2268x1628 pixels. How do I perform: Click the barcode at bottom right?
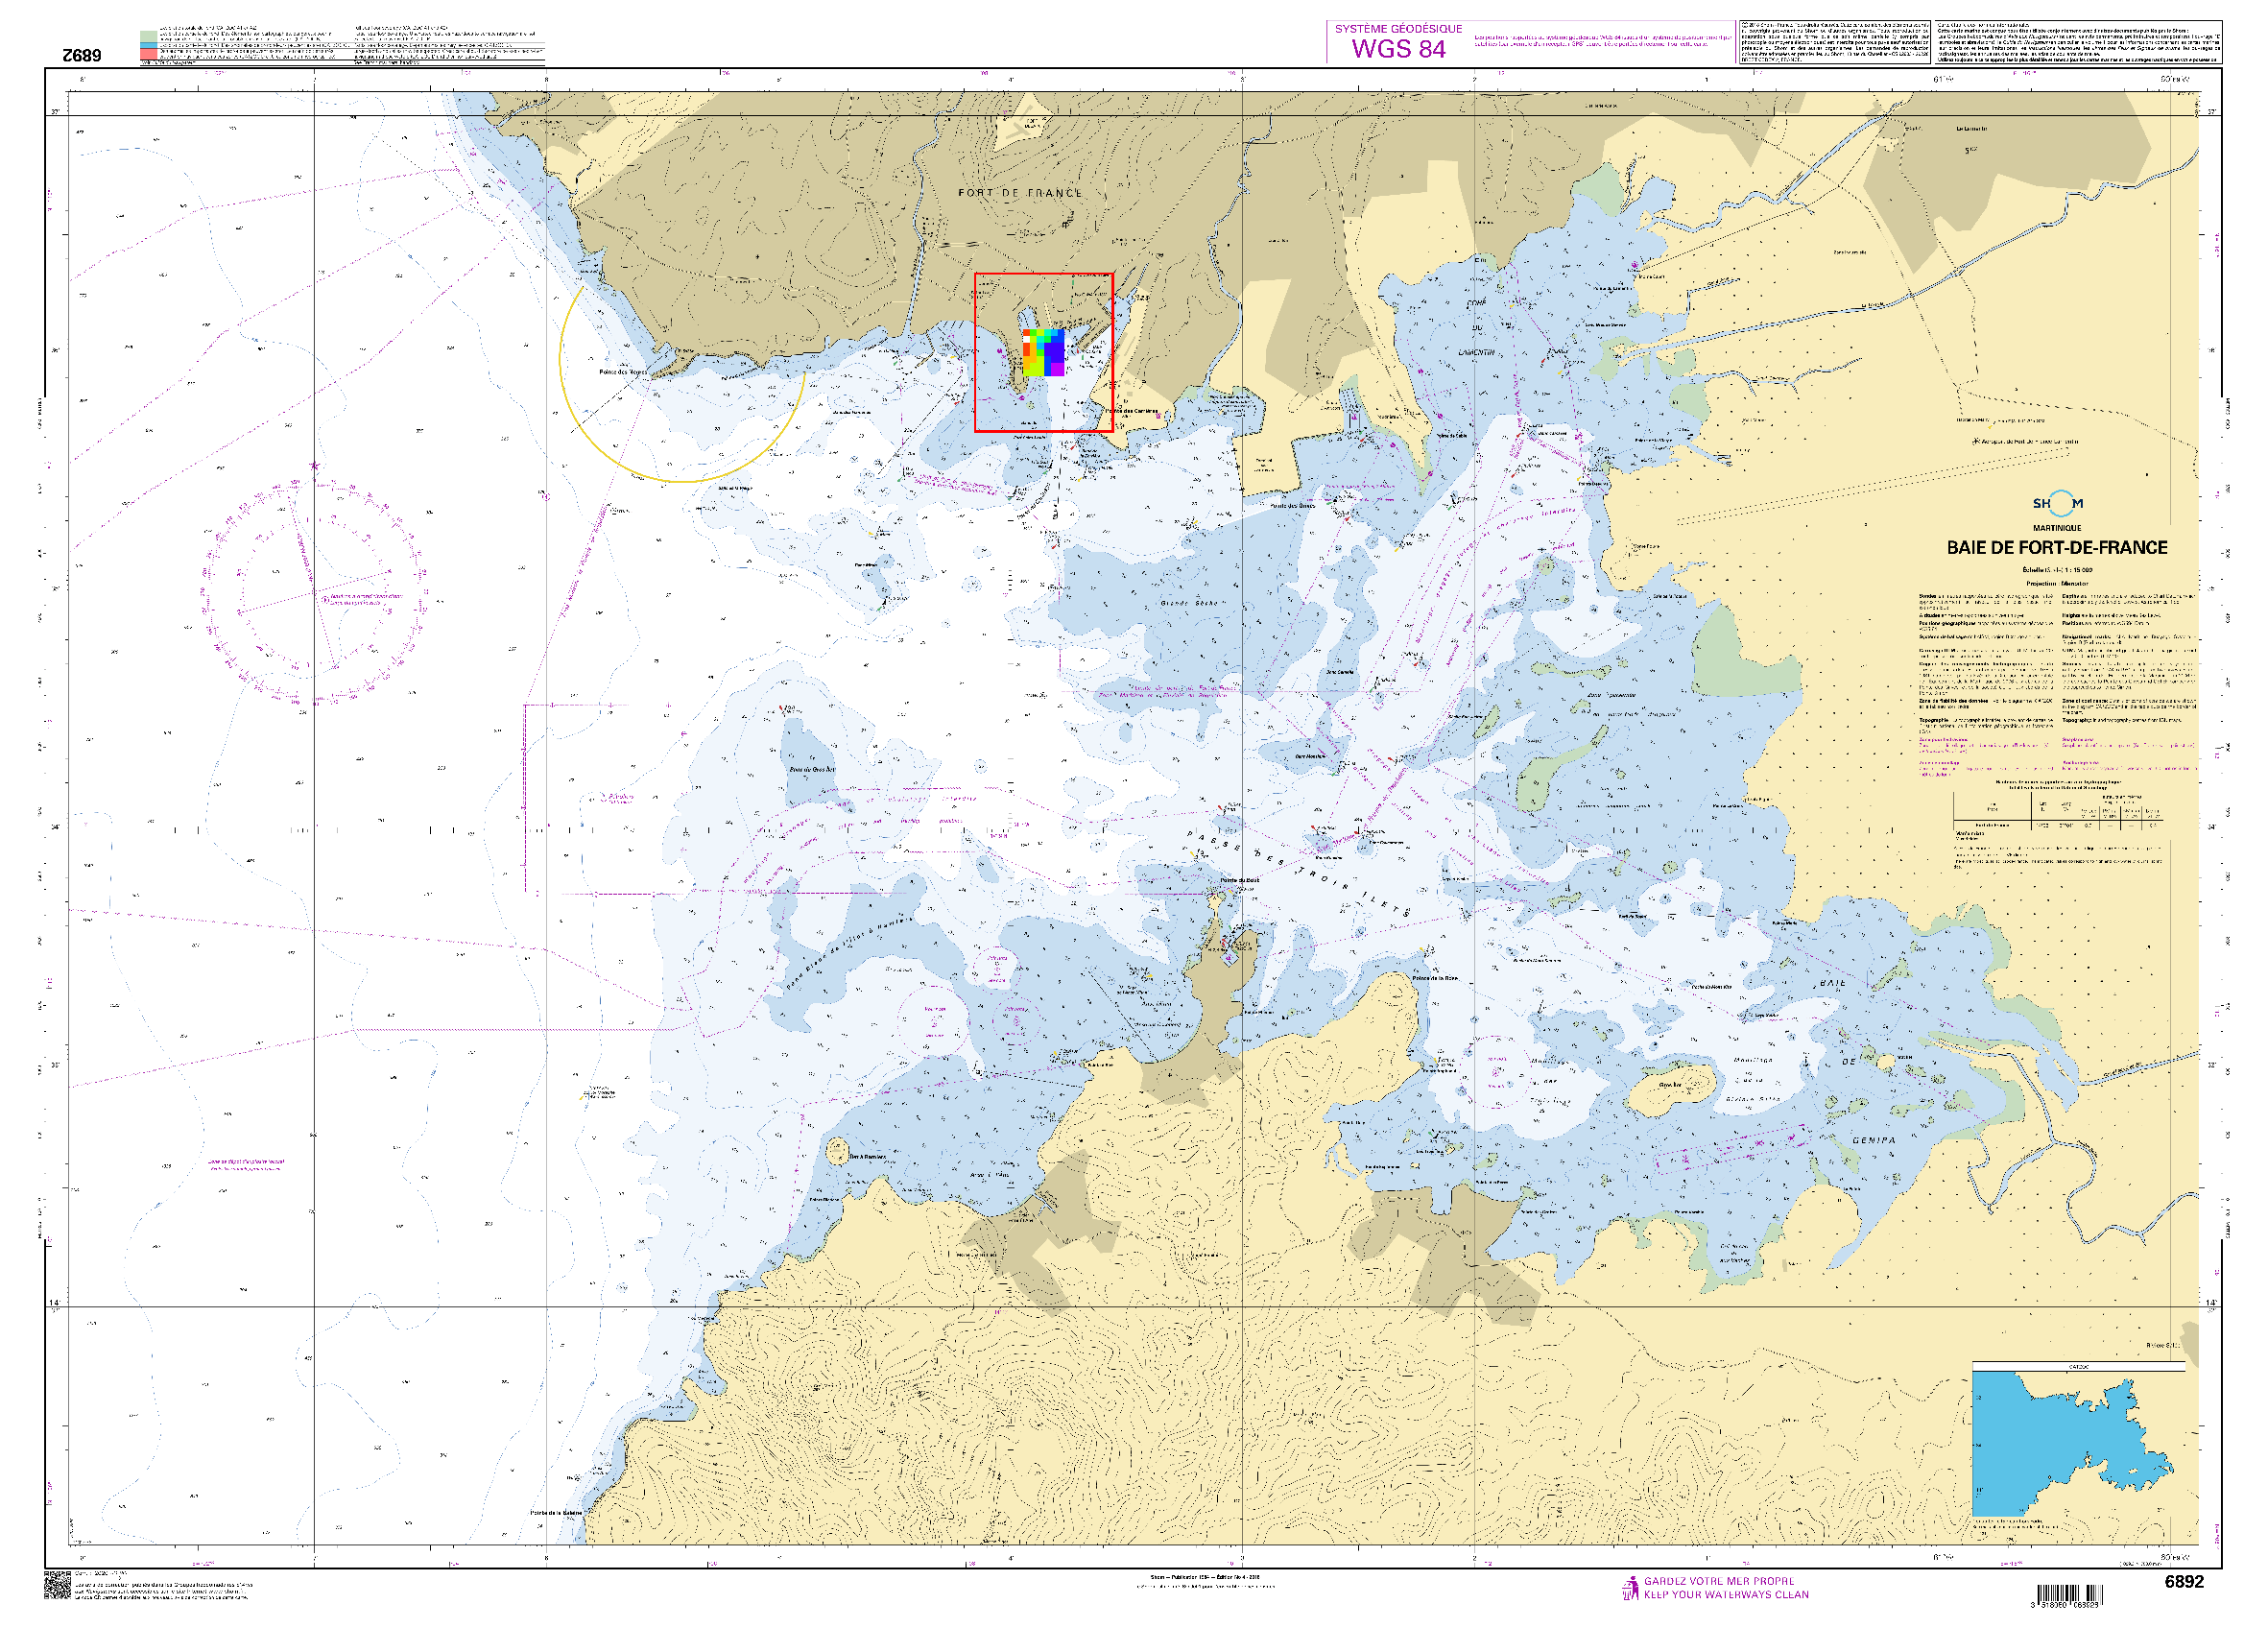click(x=2069, y=1595)
